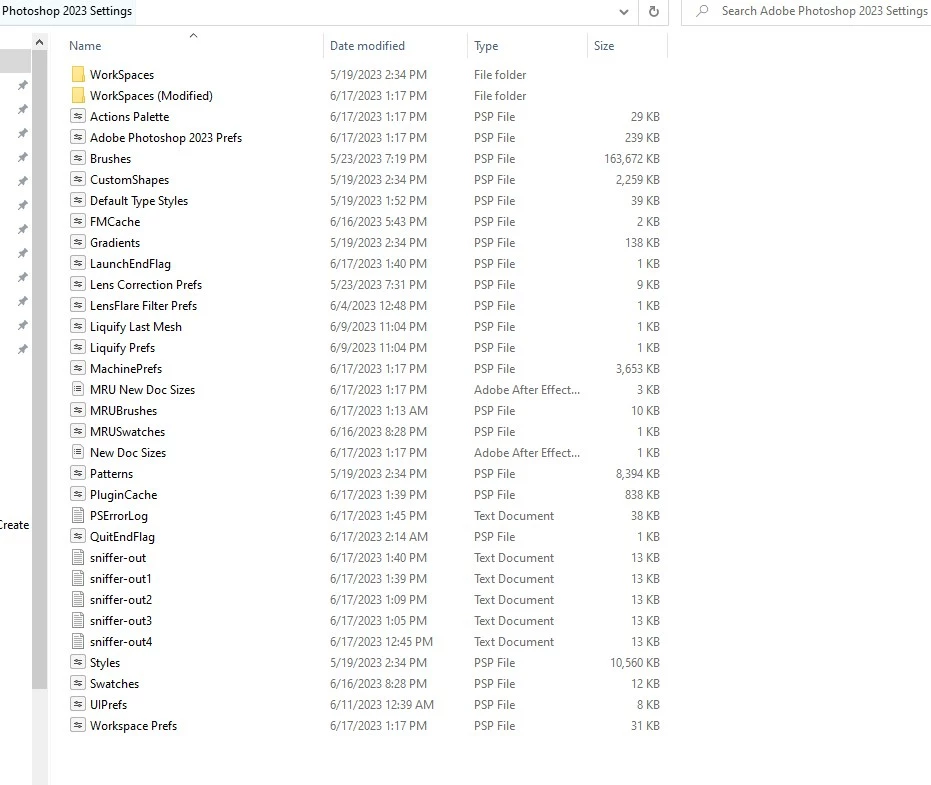
Task: Select the WorkSpaces folder icon
Action: [78, 74]
